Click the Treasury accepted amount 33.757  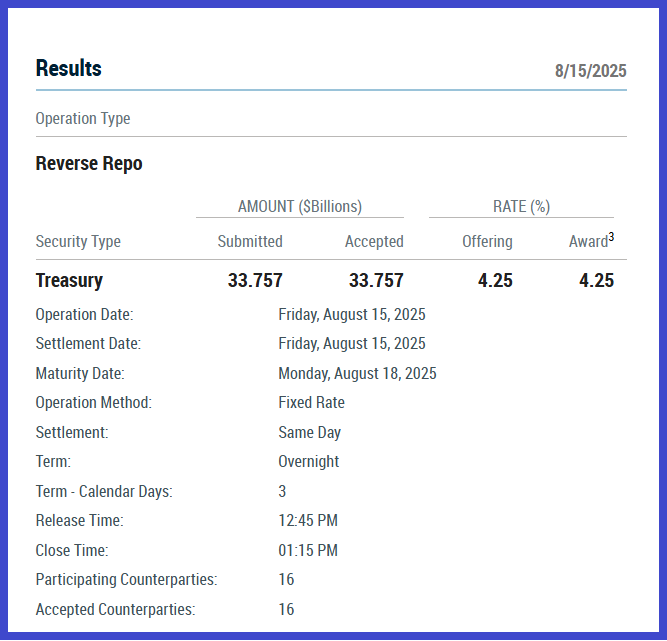tap(376, 281)
